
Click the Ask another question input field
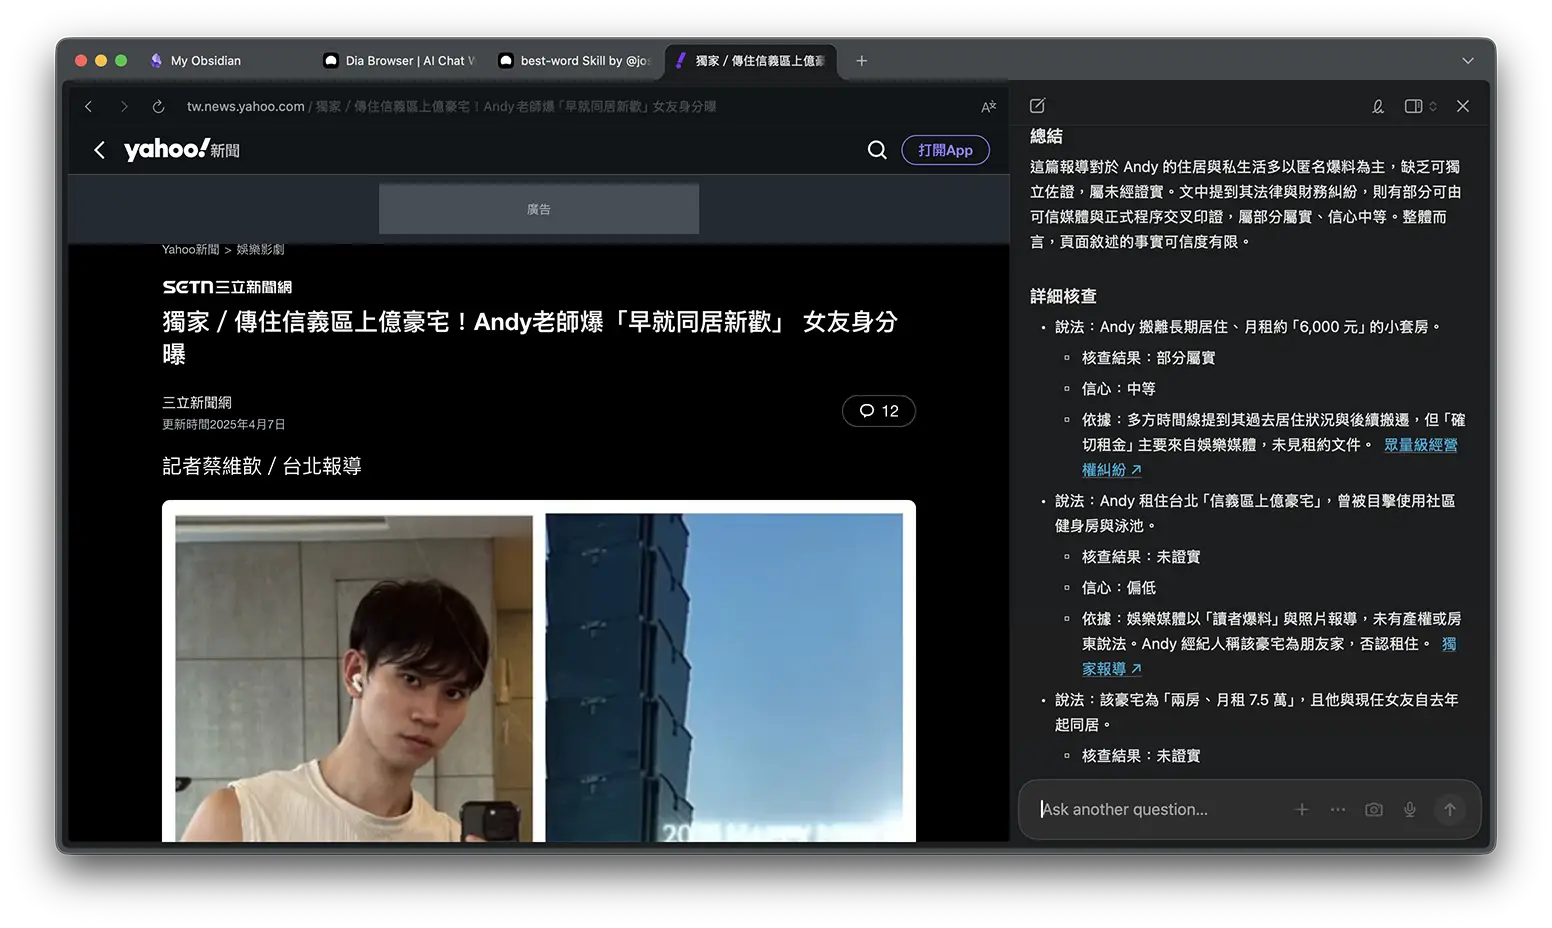[x=1150, y=810]
